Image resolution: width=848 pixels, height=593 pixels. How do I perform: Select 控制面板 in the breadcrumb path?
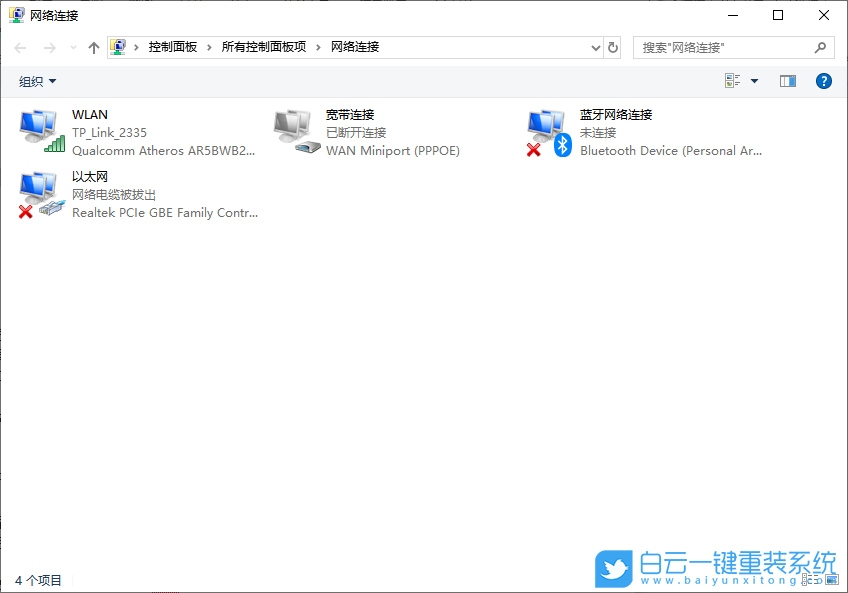[160, 46]
